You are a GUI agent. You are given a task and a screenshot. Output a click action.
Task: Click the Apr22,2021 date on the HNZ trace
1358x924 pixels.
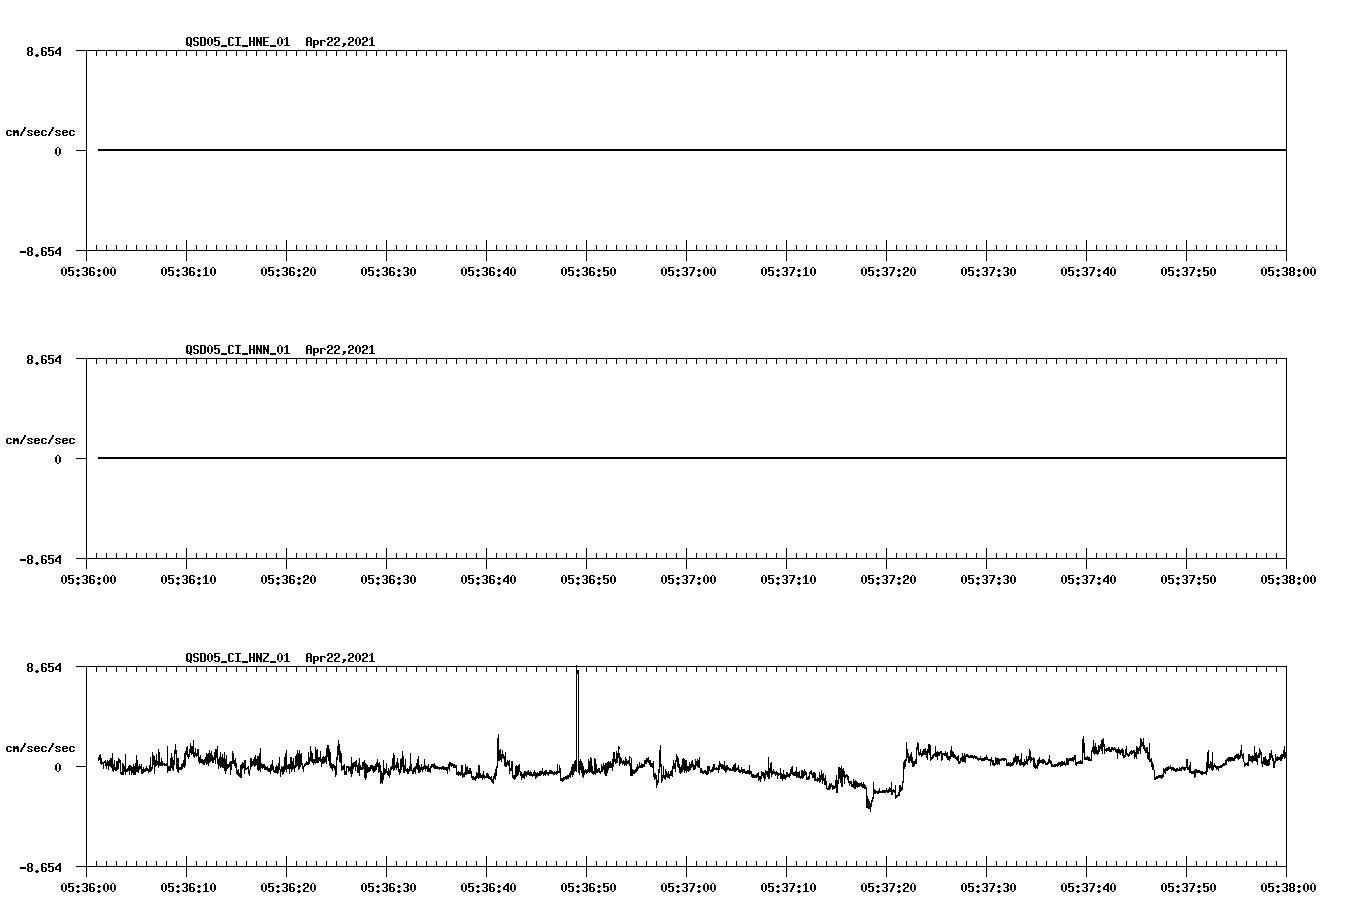(x=340, y=658)
